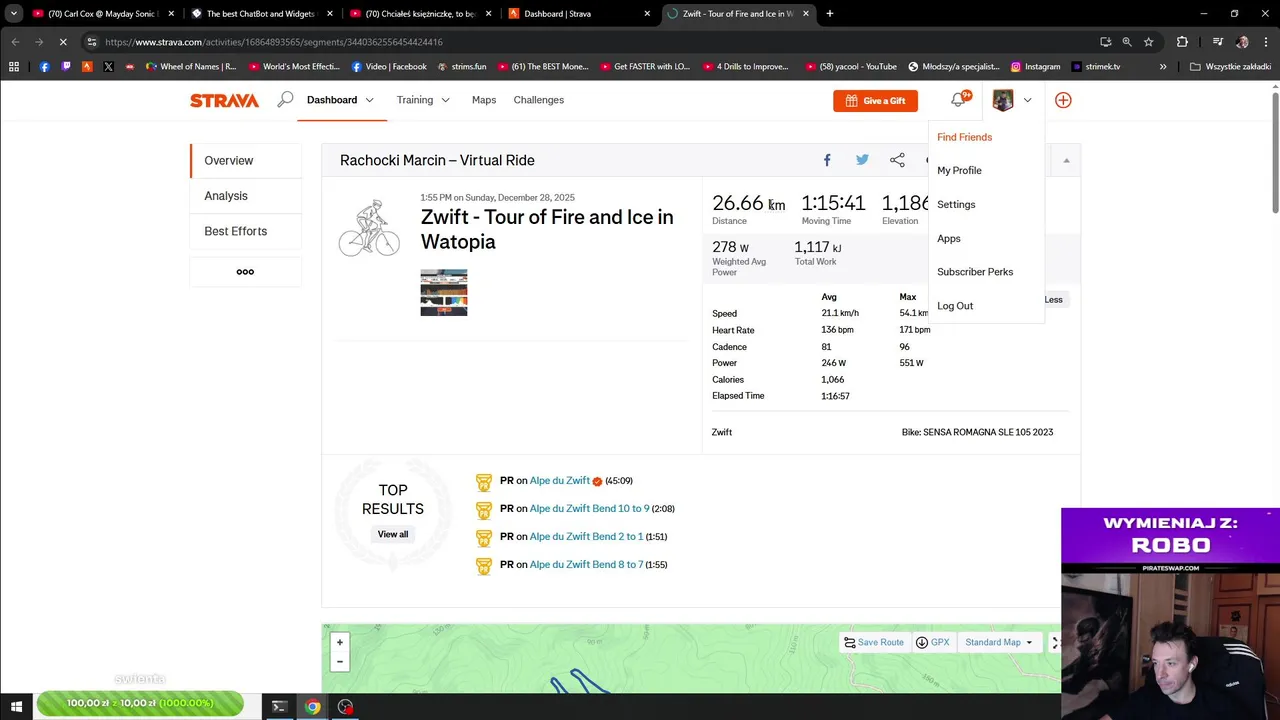Select the Analysis sidebar tab

[x=246, y=196]
